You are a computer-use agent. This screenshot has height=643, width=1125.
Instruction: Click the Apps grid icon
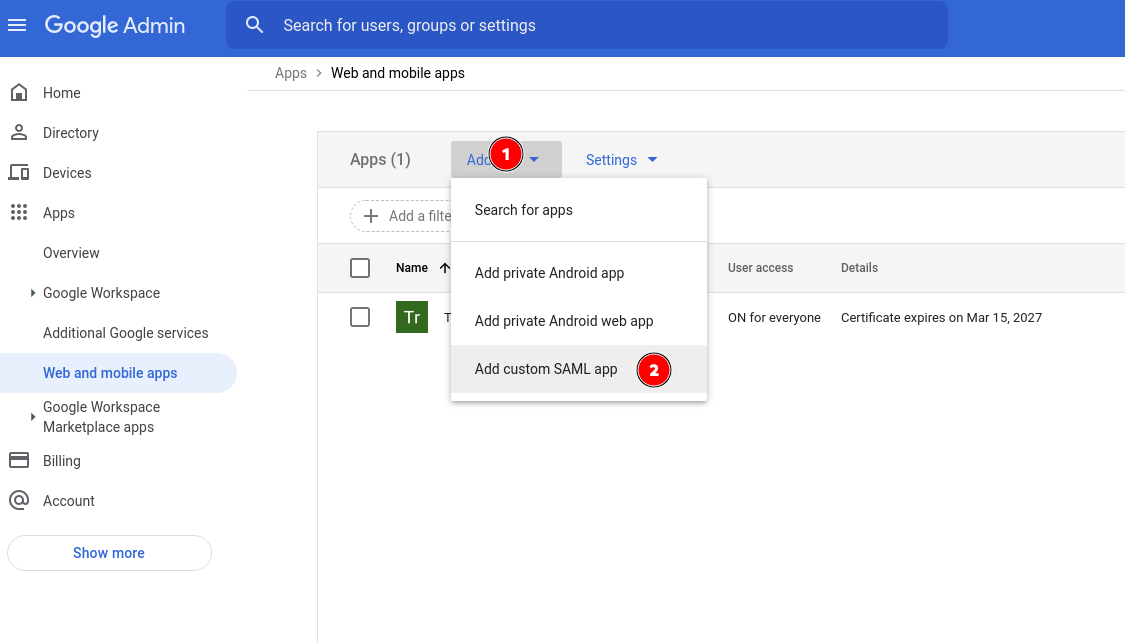point(18,213)
